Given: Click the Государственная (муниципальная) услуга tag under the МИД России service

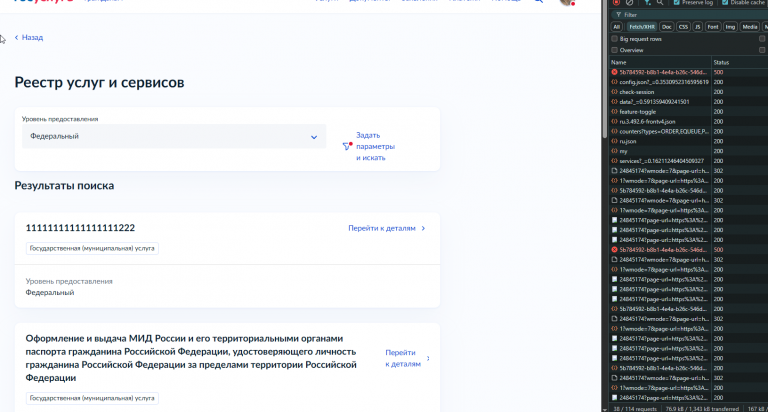Looking at the screenshot, I should (92, 398).
